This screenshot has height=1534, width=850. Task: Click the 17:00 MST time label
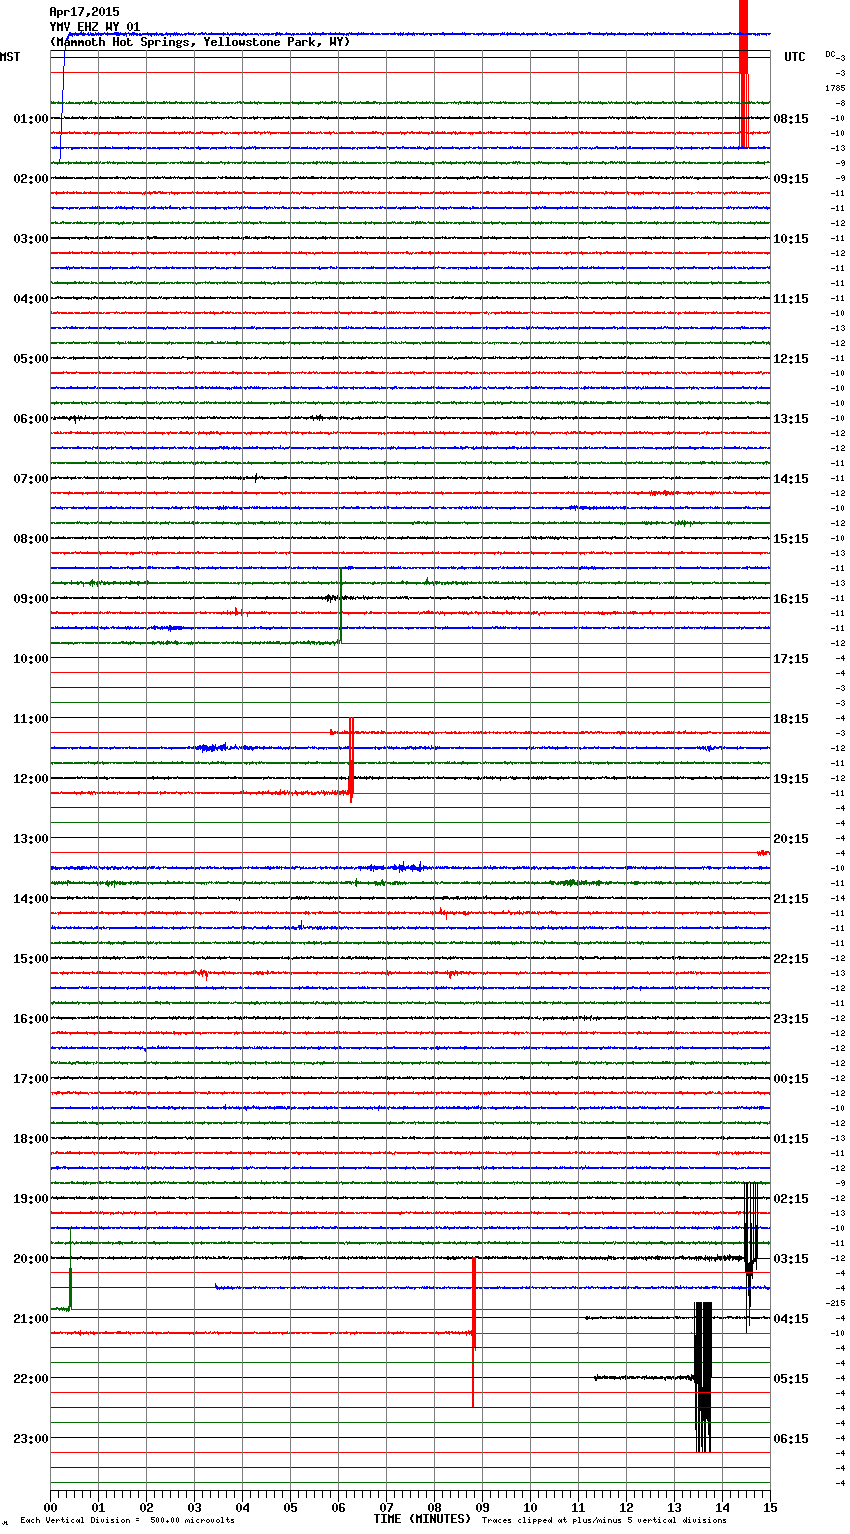[x=31, y=1078]
